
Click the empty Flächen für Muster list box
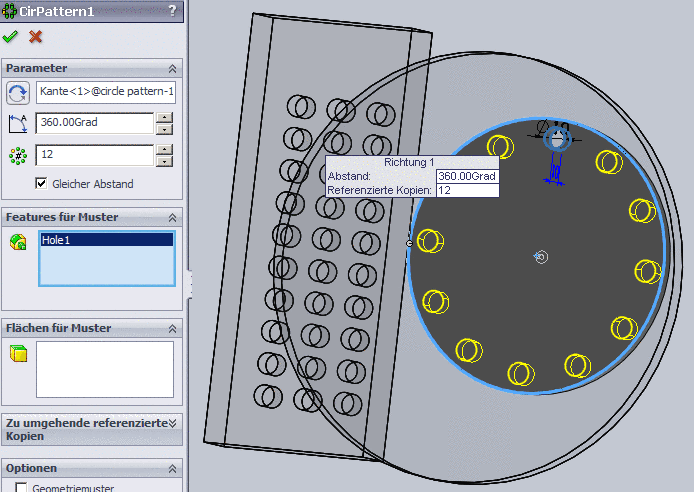pyautogui.click(x=105, y=369)
